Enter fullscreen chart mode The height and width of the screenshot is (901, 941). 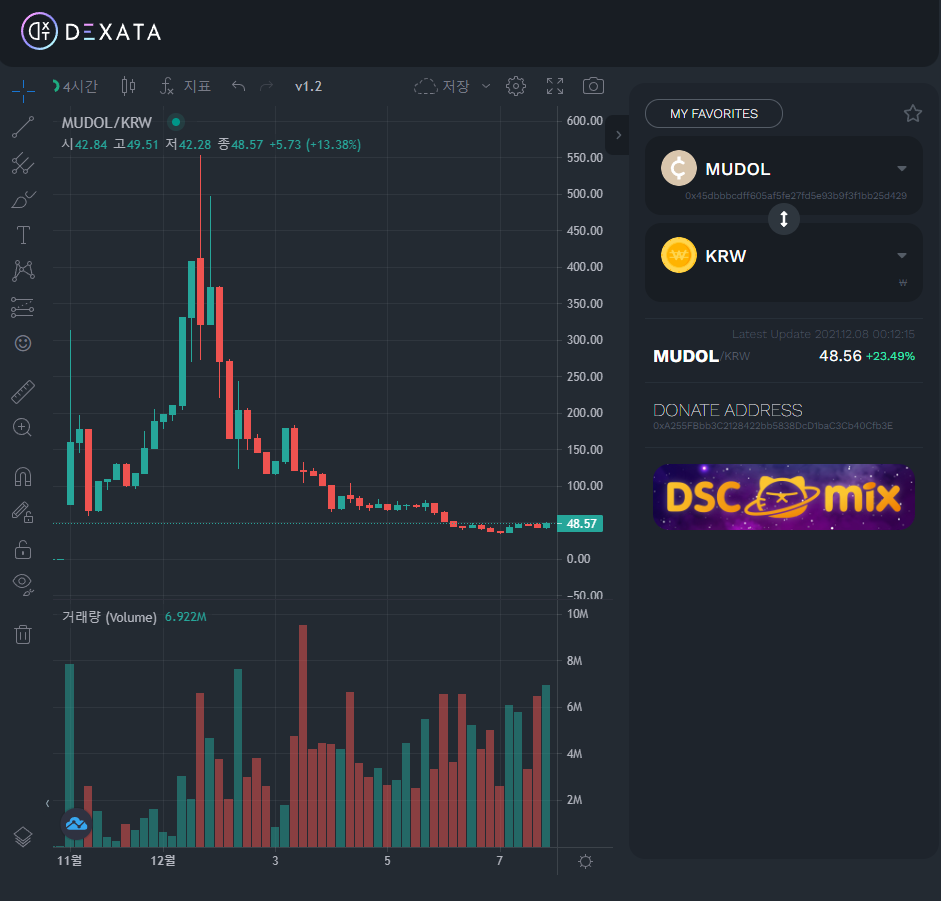point(555,86)
